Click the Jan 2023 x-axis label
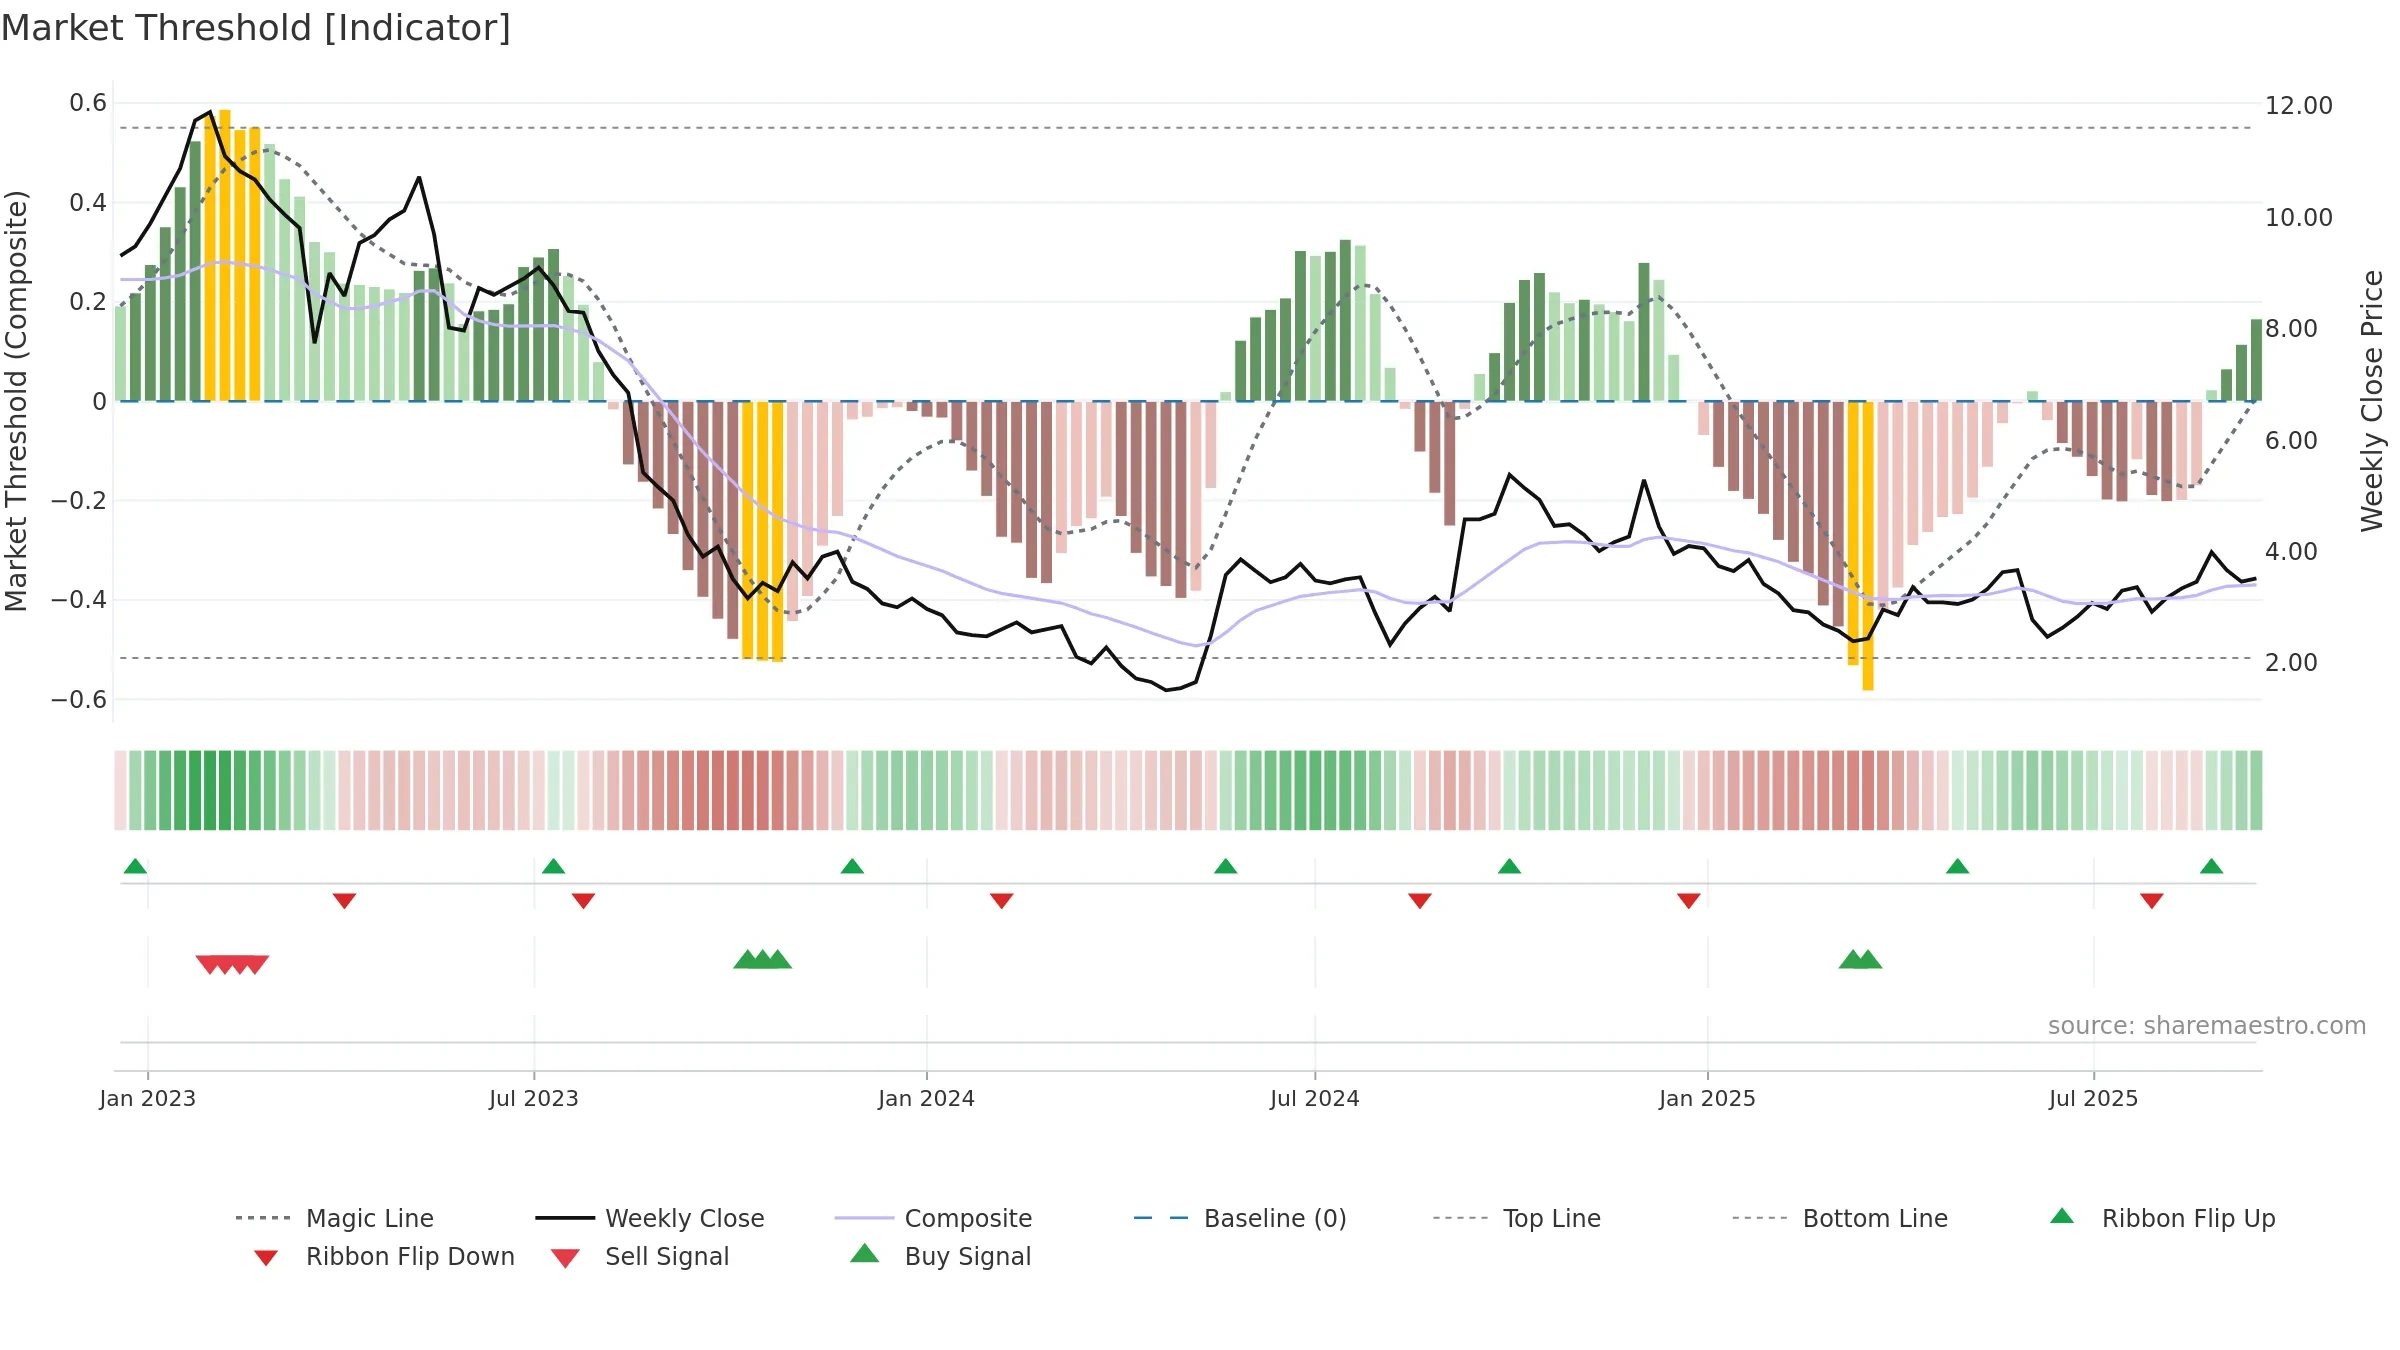This screenshot has height=1350, width=2400. (148, 1099)
